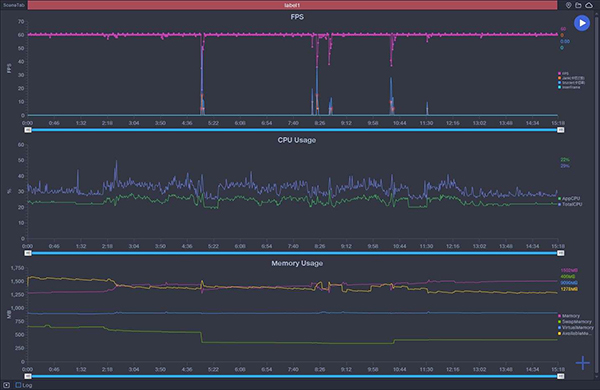Click the red label1 bar
Image resolution: width=600 pixels, height=390 pixels.
[x=292, y=5]
